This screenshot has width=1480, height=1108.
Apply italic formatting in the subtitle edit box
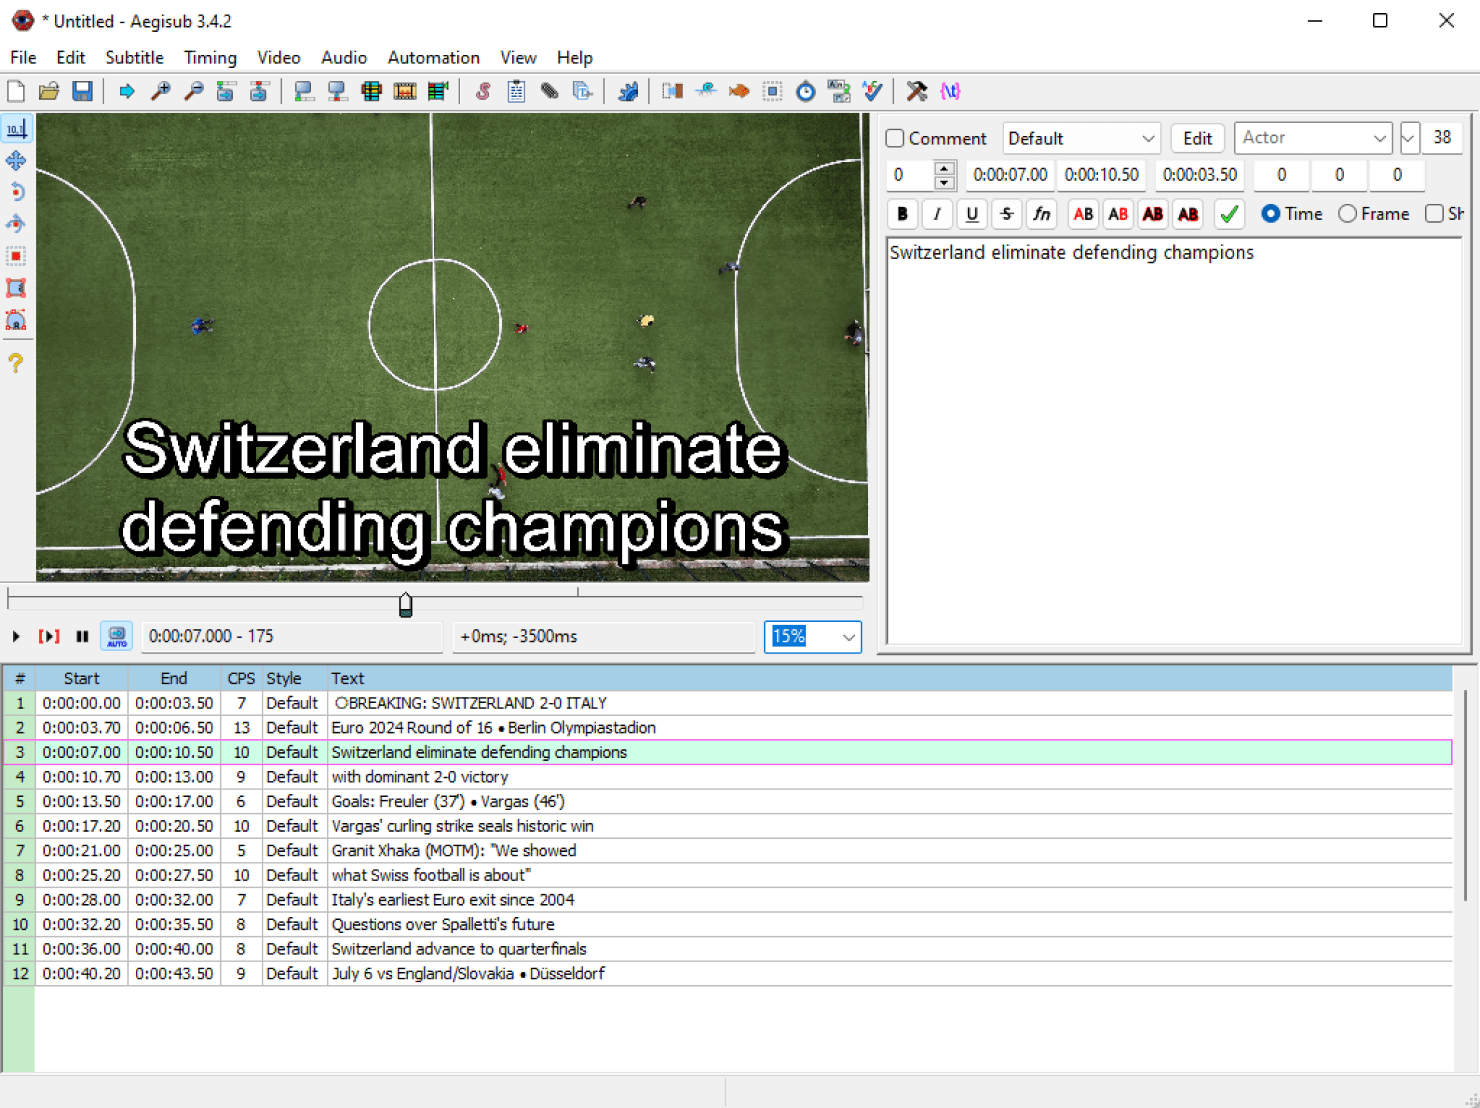(x=937, y=214)
